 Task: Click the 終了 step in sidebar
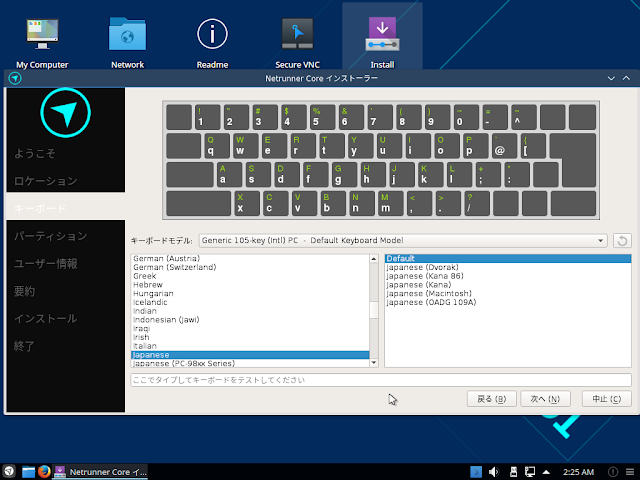pyautogui.click(x=24, y=346)
